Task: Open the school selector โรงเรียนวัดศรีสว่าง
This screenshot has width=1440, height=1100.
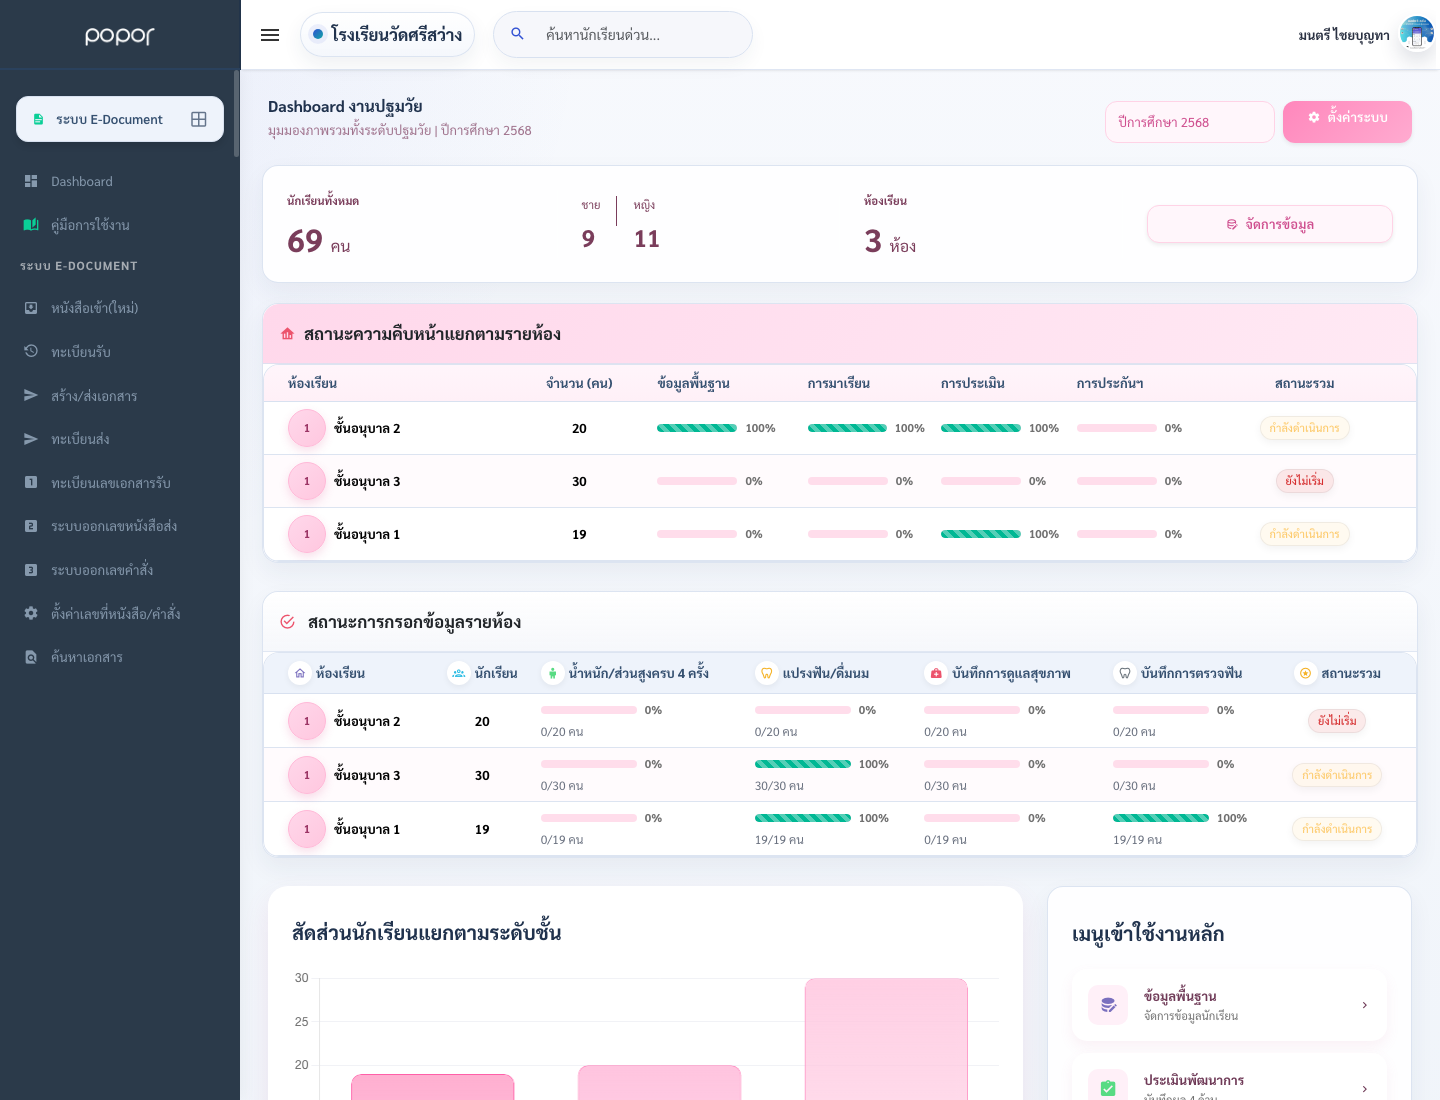Action: click(x=387, y=34)
